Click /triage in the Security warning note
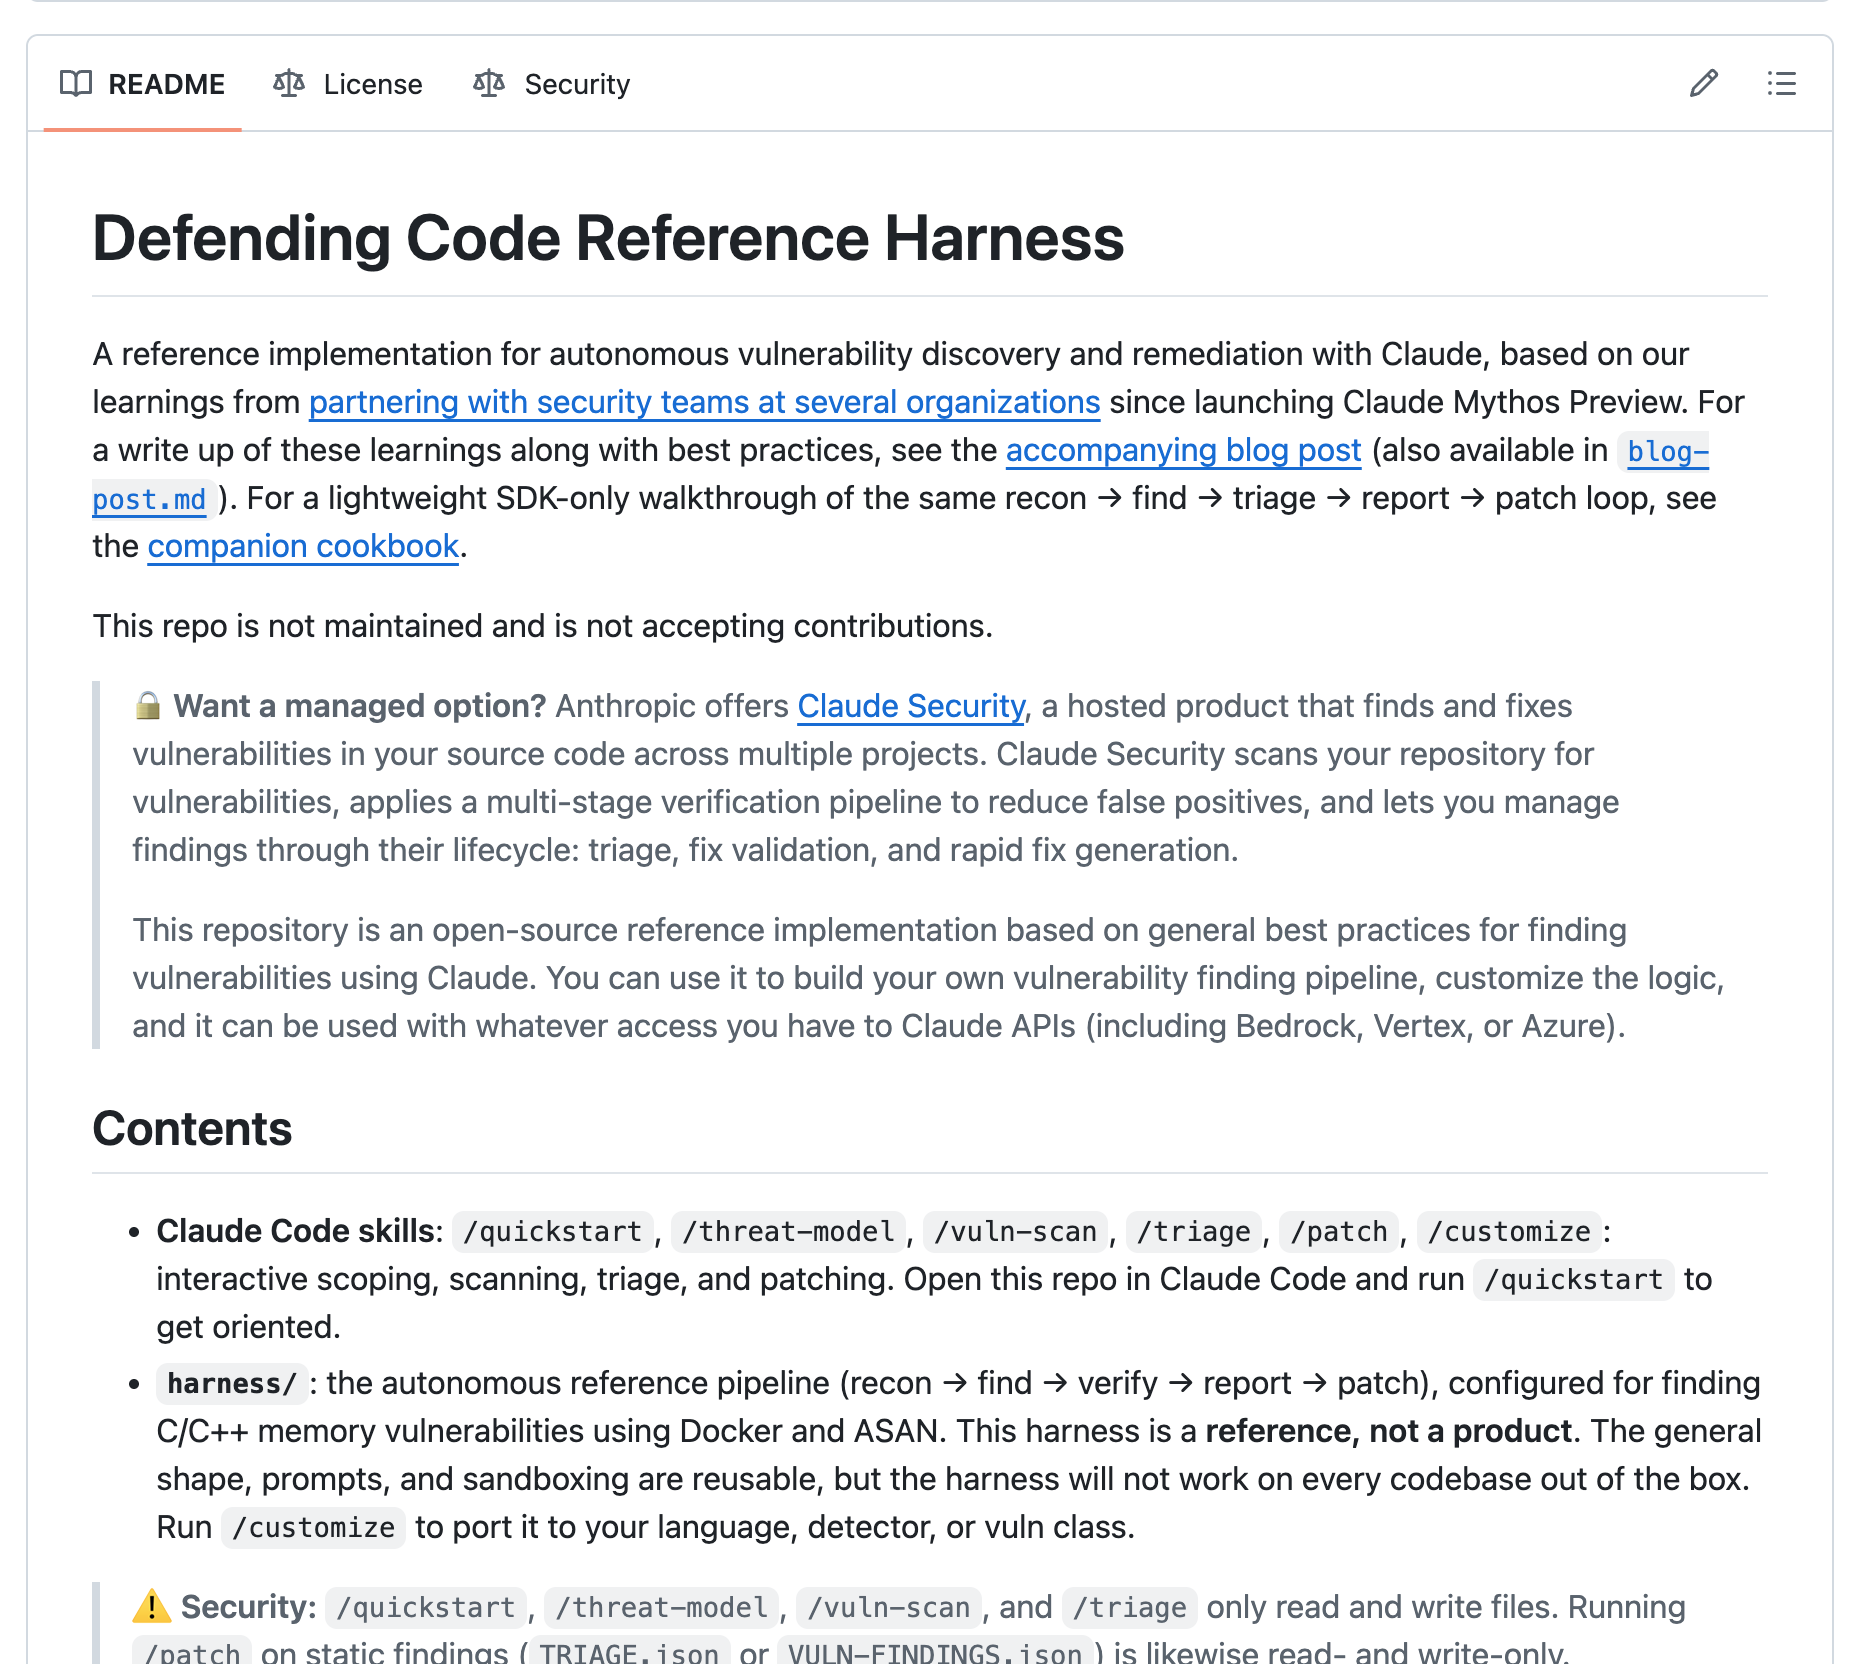The width and height of the screenshot is (1868, 1664). tap(1130, 1607)
